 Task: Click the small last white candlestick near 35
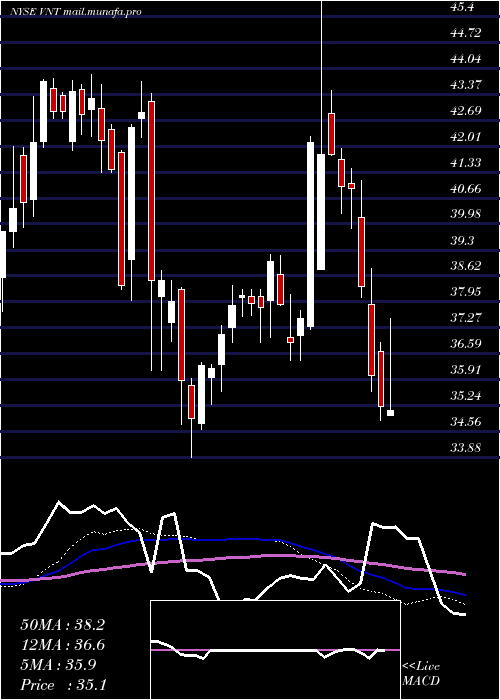point(390,413)
